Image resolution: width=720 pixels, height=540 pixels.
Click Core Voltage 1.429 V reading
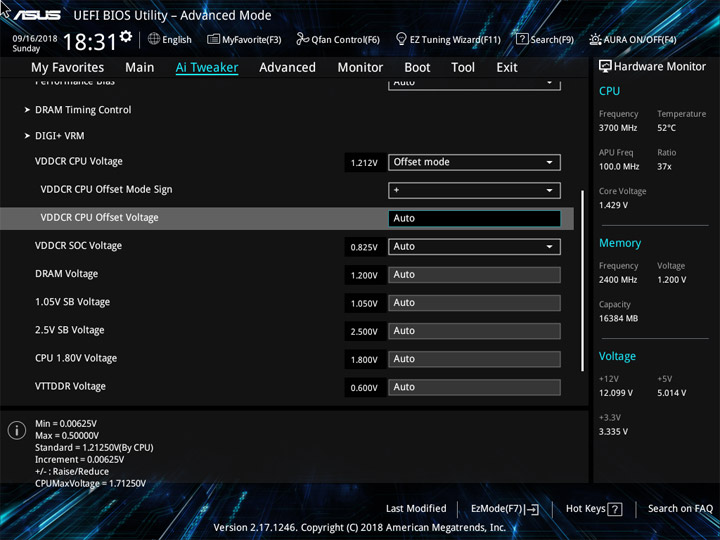pos(613,205)
